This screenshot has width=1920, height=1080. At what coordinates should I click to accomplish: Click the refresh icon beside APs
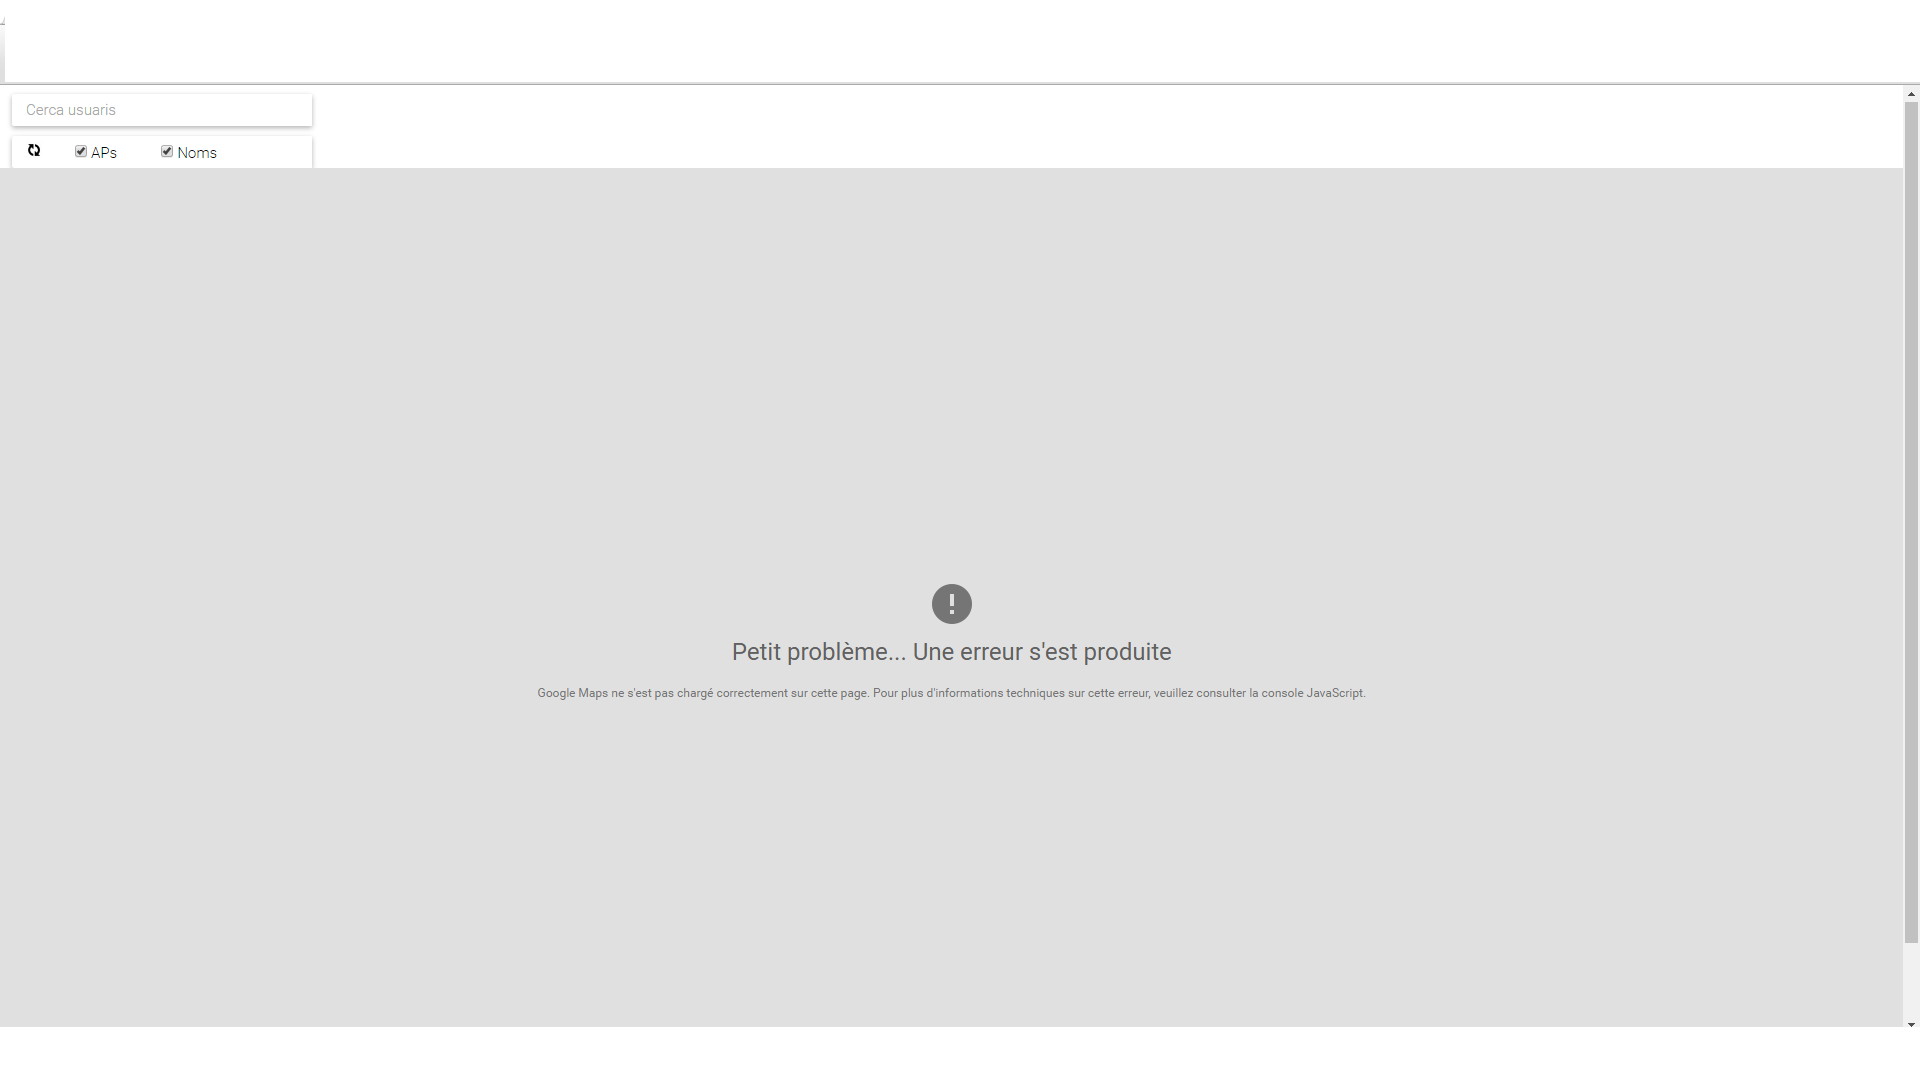[x=34, y=151]
